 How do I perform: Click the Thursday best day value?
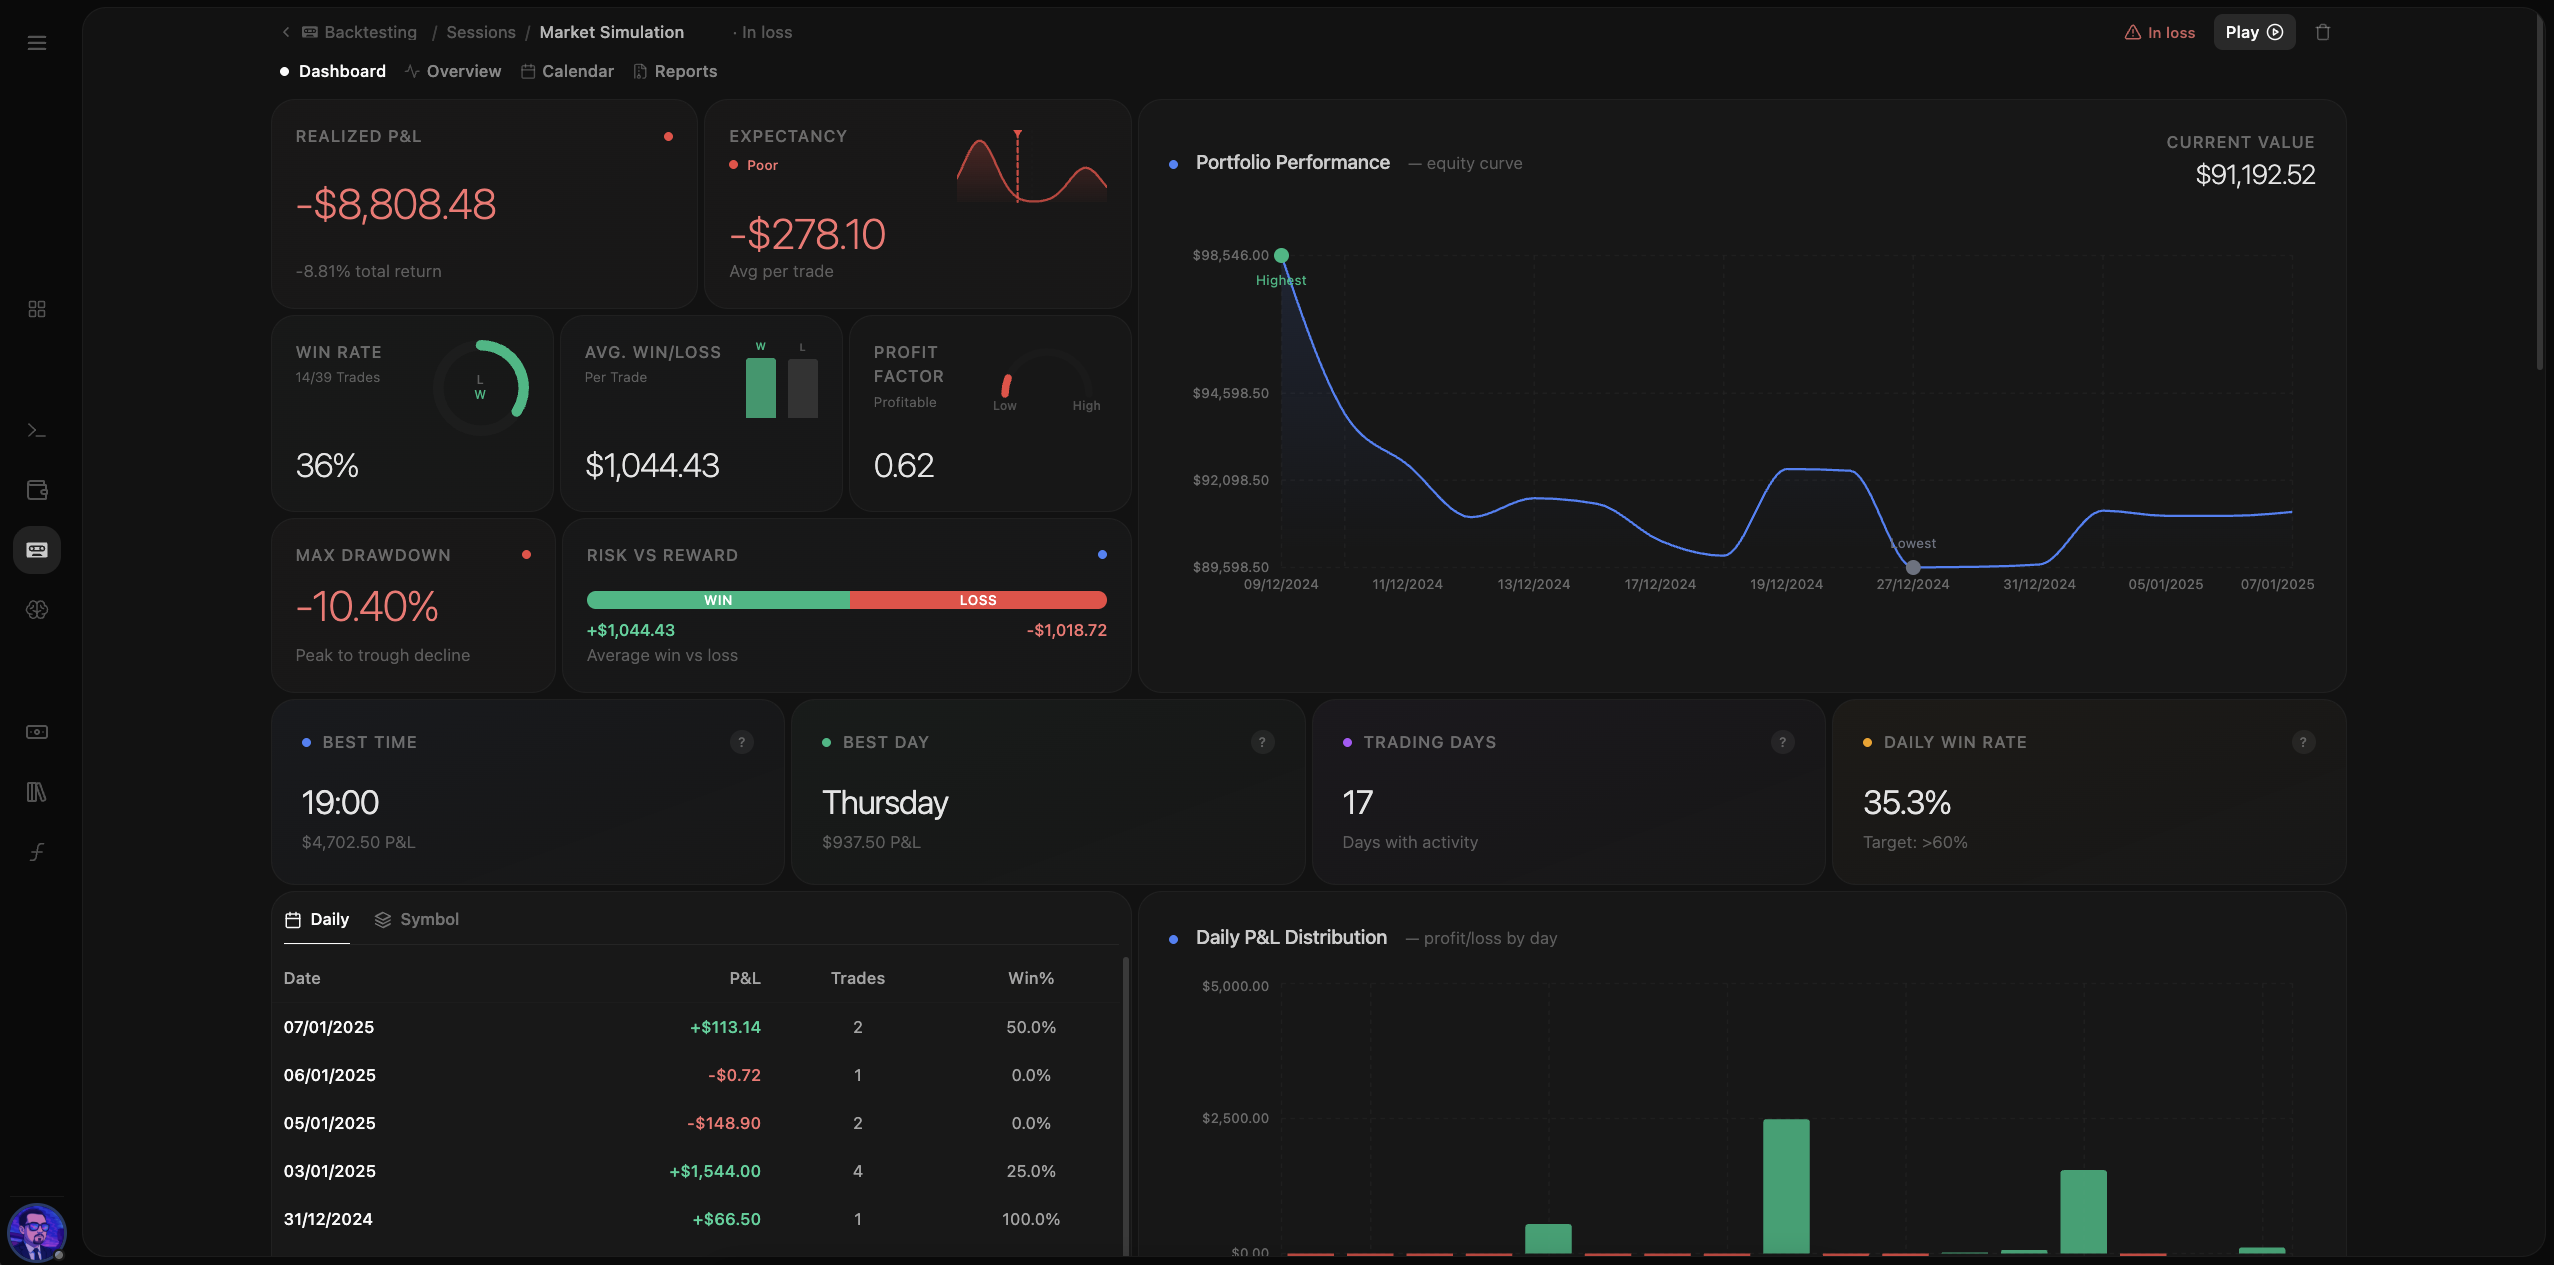(x=885, y=803)
